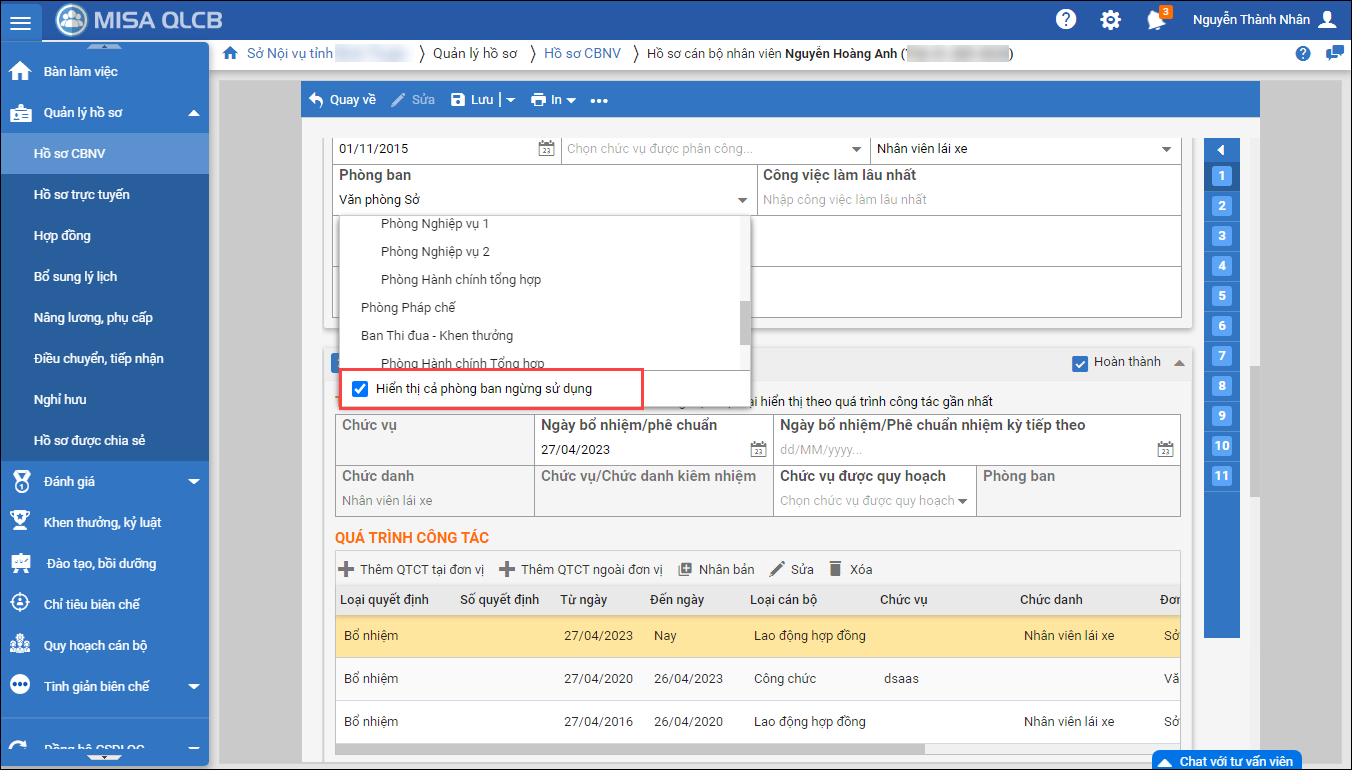This screenshot has width=1352, height=770.
Task: Click the home icon in breadcrumb
Action: click(230, 53)
